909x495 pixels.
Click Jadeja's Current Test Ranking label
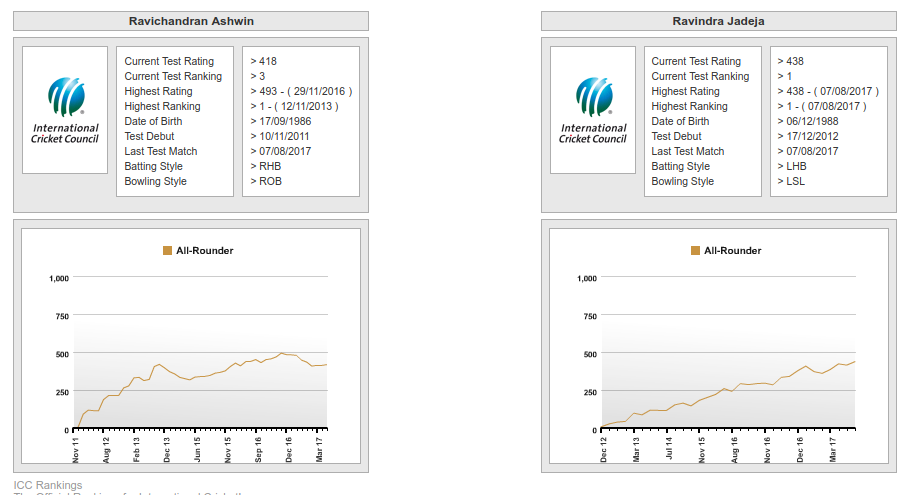tap(700, 77)
